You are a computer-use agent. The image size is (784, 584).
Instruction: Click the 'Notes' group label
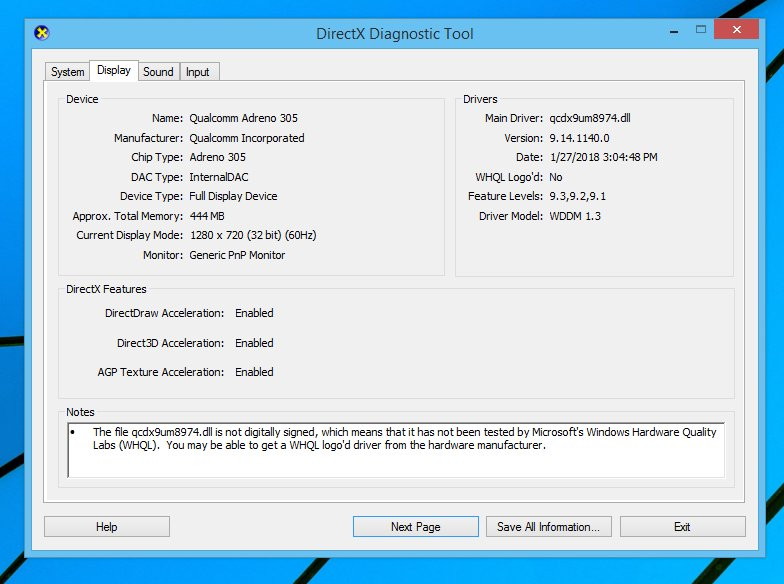coord(80,412)
